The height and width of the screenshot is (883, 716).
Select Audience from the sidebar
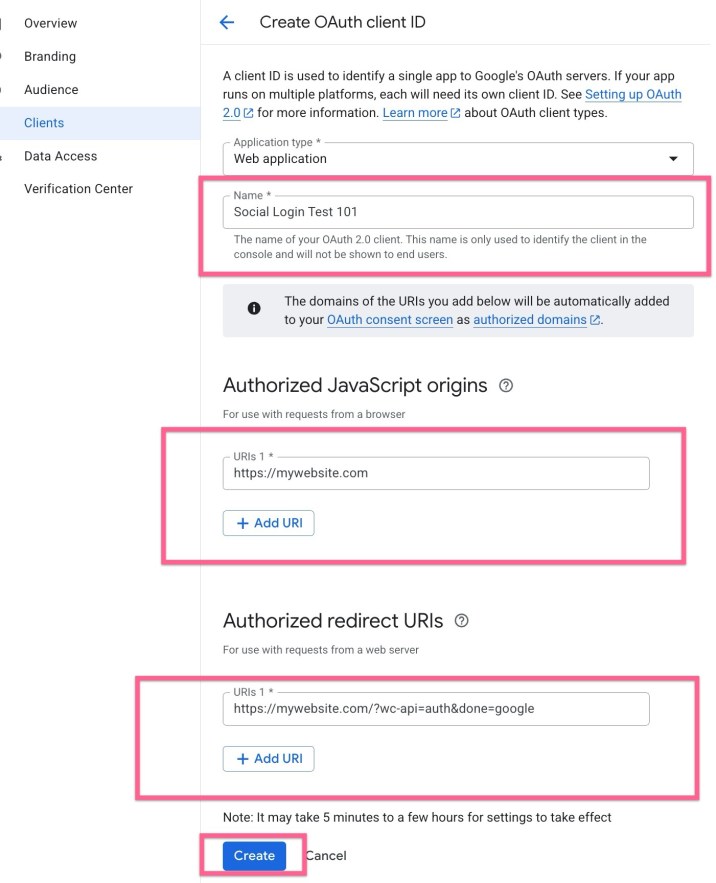(x=51, y=89)
